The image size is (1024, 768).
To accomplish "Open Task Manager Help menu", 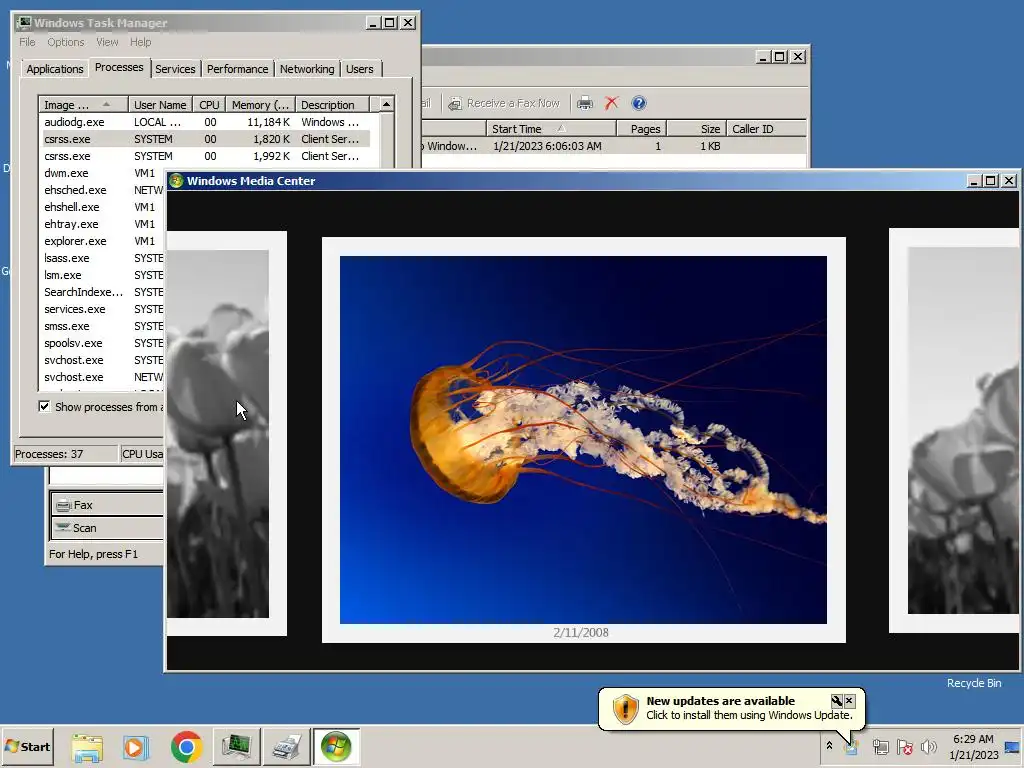I will (x=140, y=42).
